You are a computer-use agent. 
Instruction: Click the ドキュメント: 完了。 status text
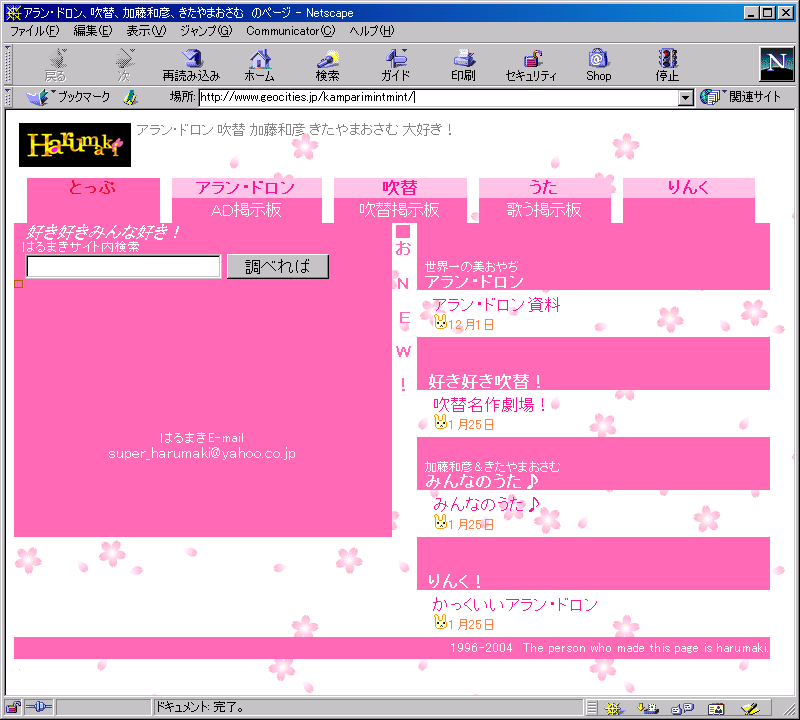(199, 707)
